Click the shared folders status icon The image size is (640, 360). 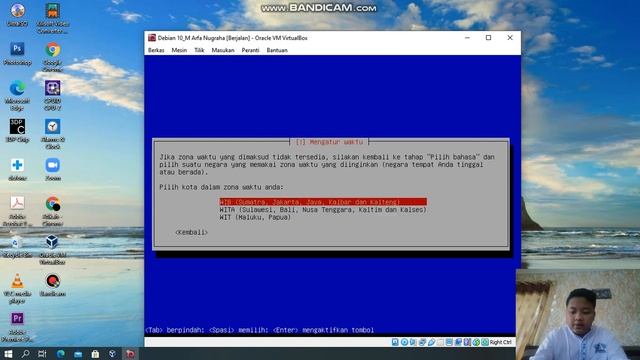click(440, 342)
